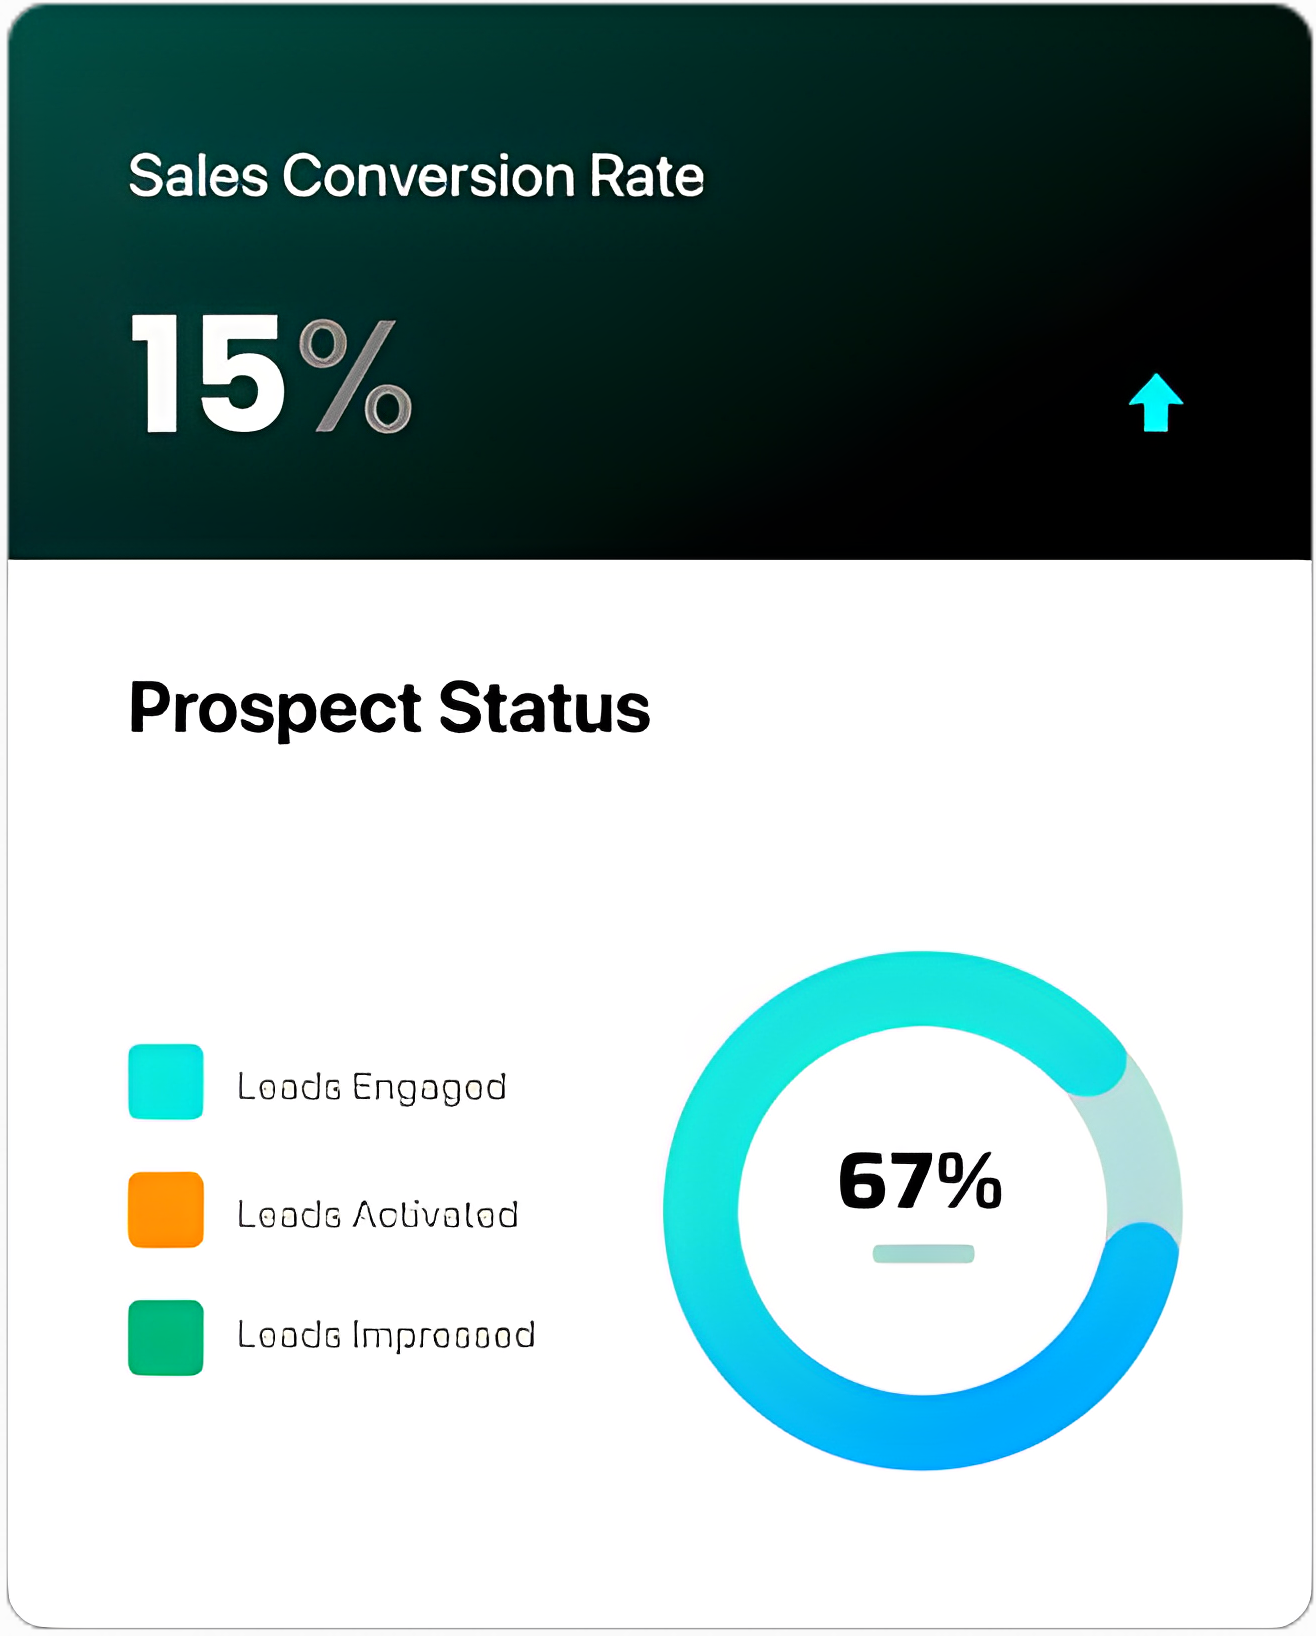Select the green legend swatch
The height and width of the screenshot is (1636, 1316).
coord(166,1338)
